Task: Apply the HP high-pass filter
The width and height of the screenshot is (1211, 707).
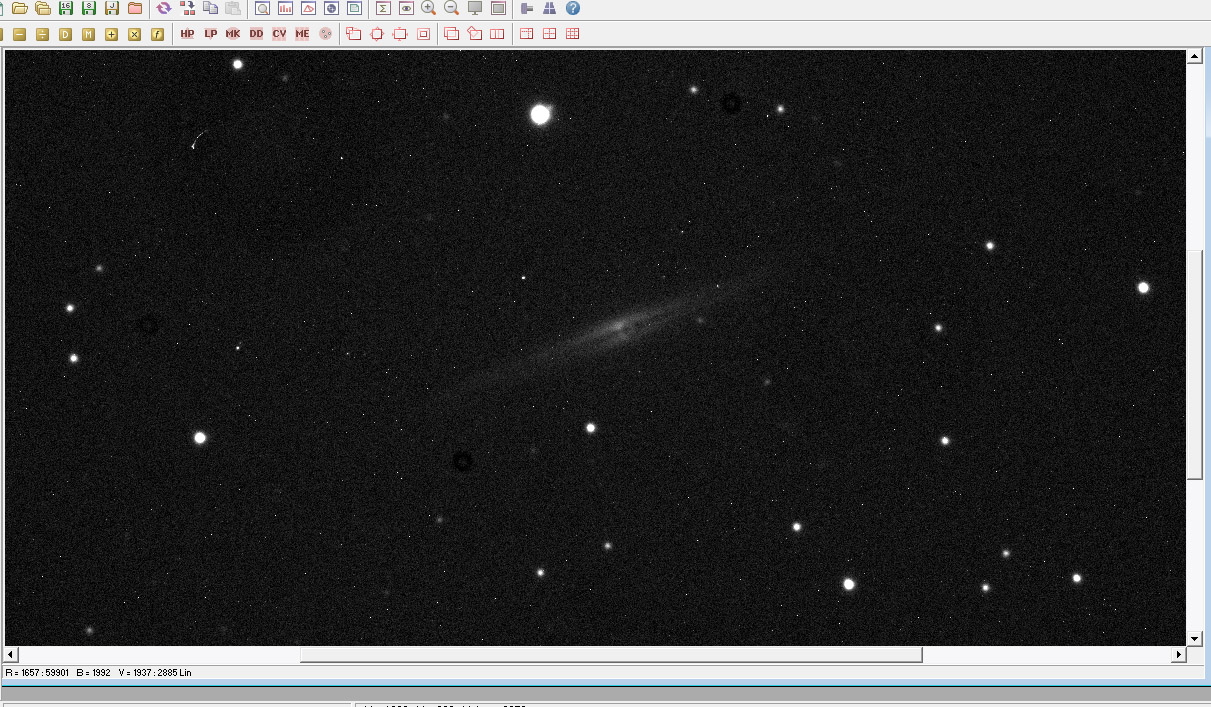Action: coord(187,34)
